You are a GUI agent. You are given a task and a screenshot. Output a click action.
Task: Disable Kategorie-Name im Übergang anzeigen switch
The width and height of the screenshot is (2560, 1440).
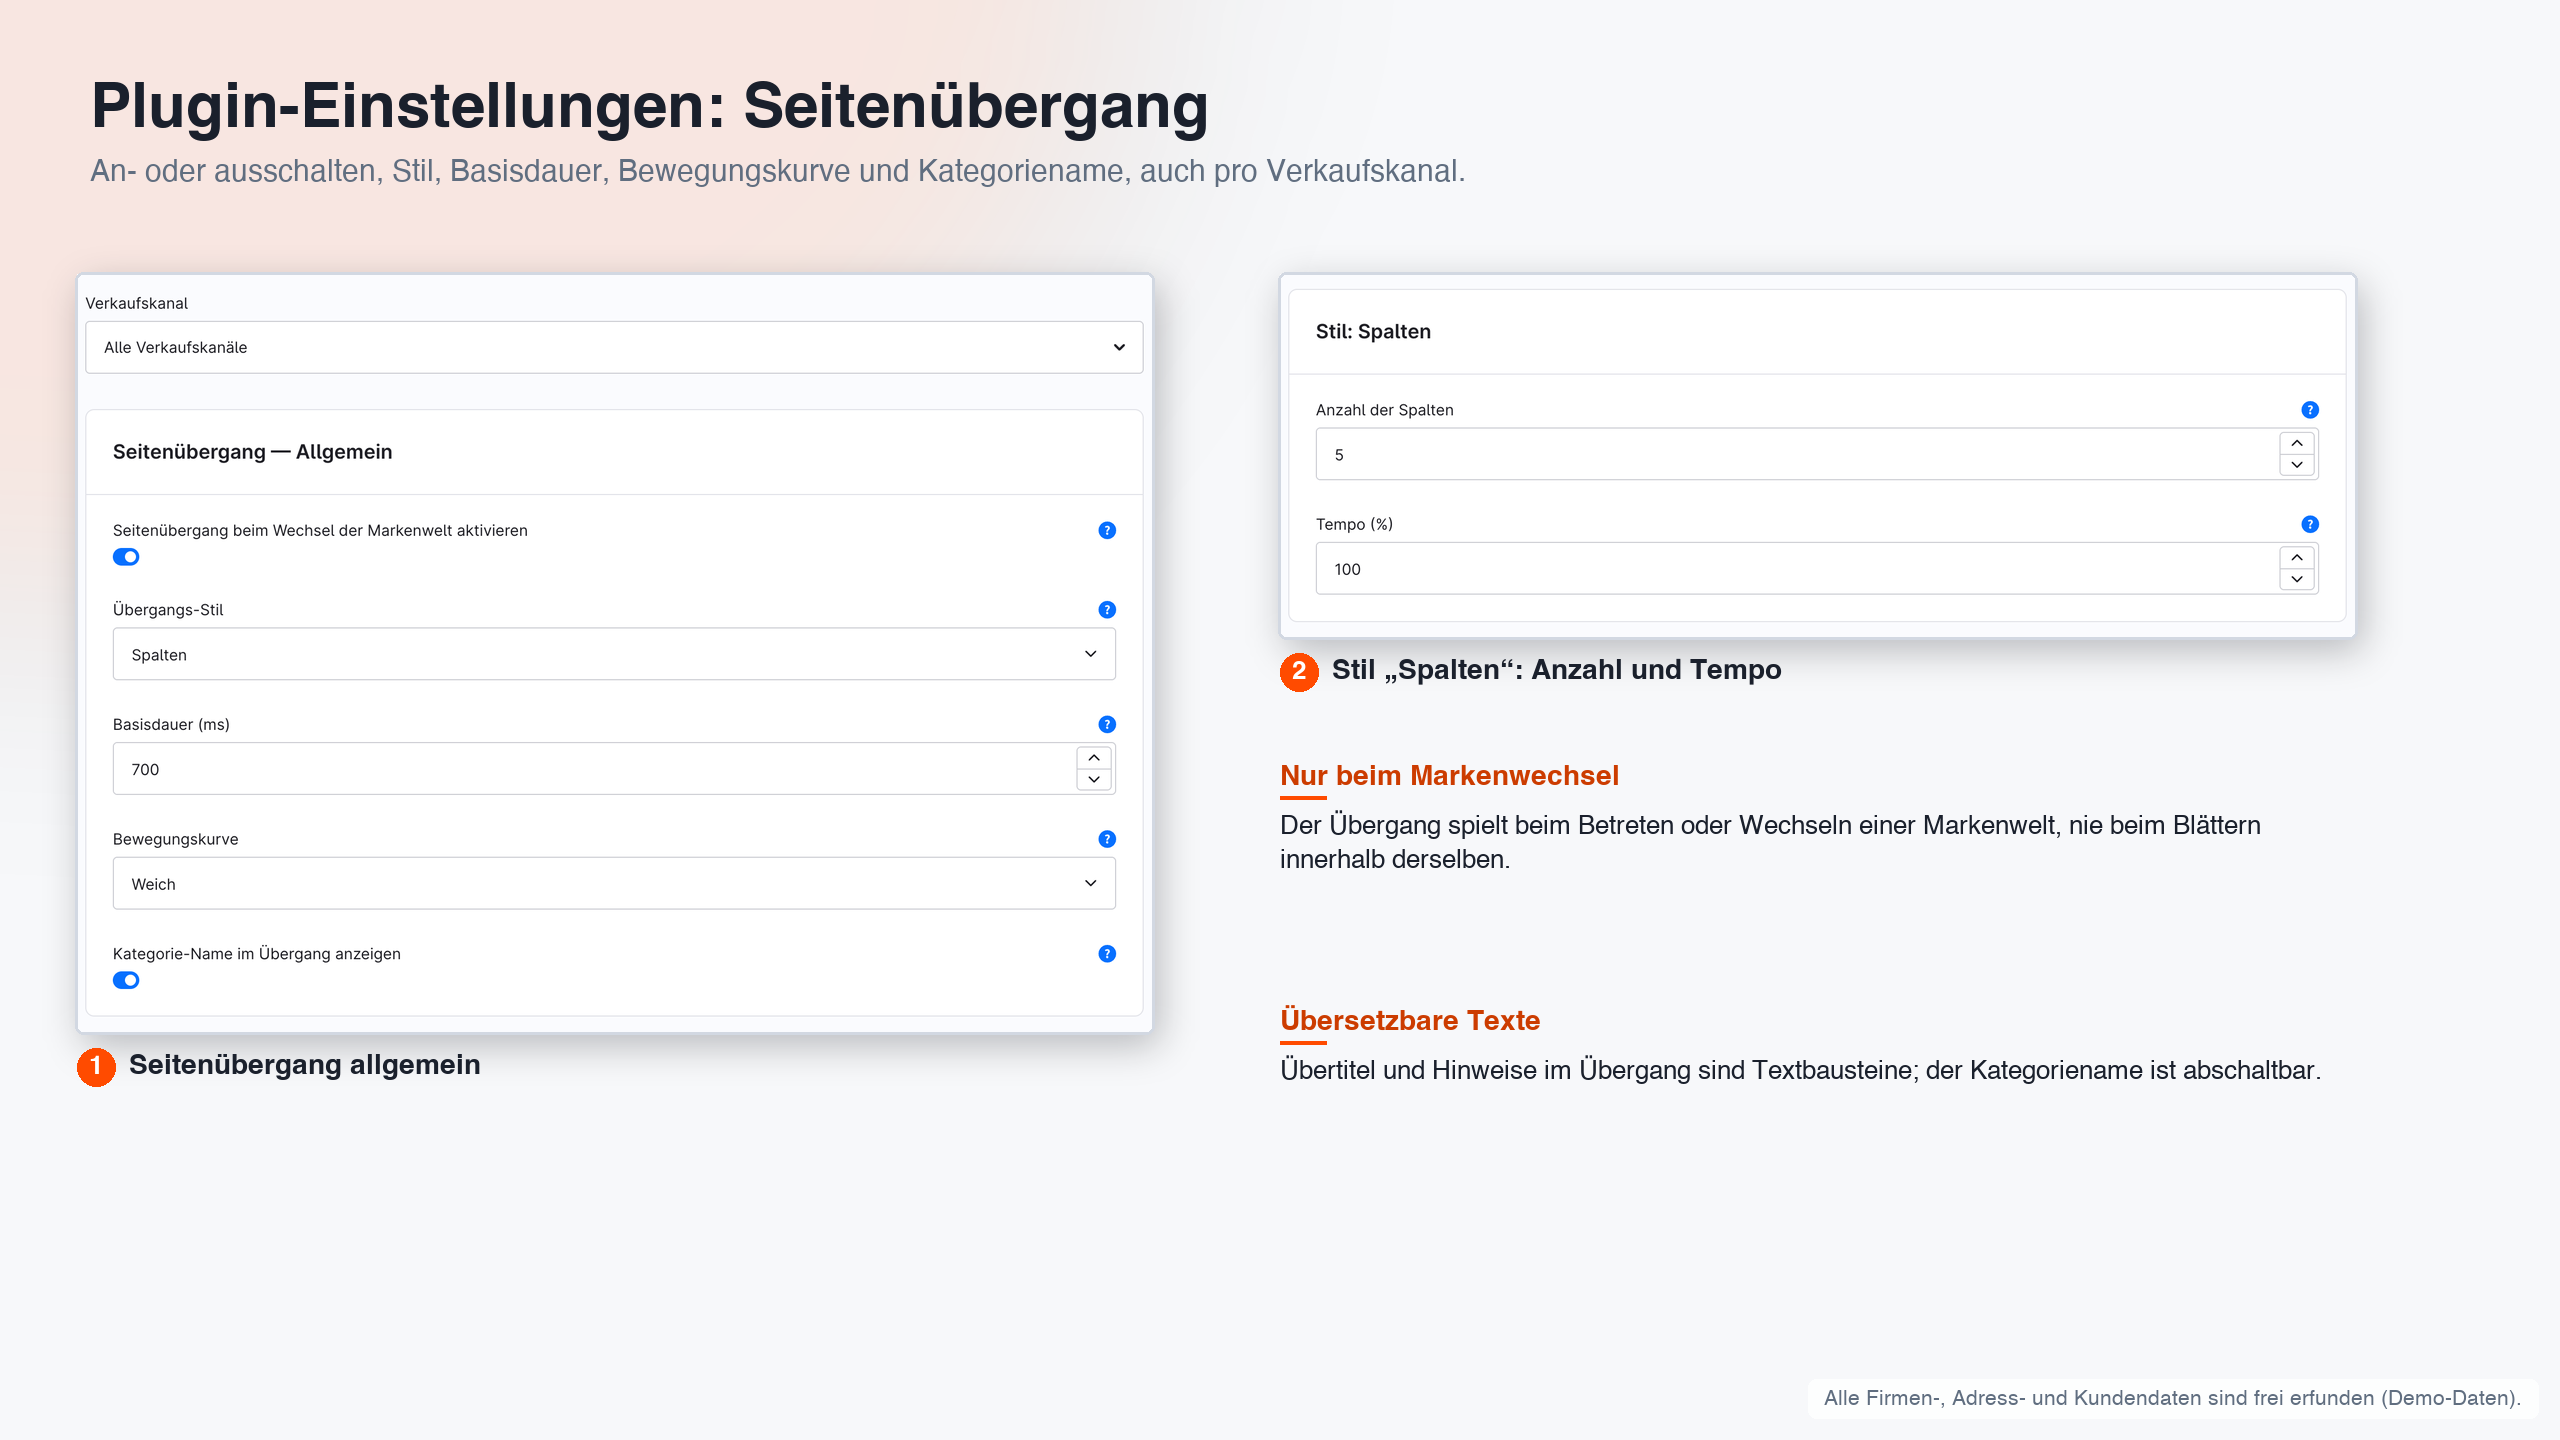(126, 980)
